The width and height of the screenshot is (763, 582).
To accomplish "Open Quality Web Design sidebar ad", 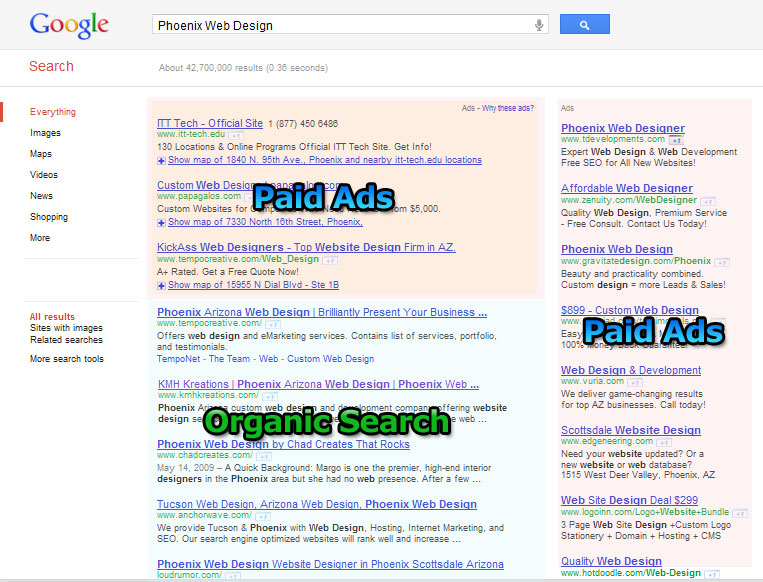I will [x=611, y=561].
